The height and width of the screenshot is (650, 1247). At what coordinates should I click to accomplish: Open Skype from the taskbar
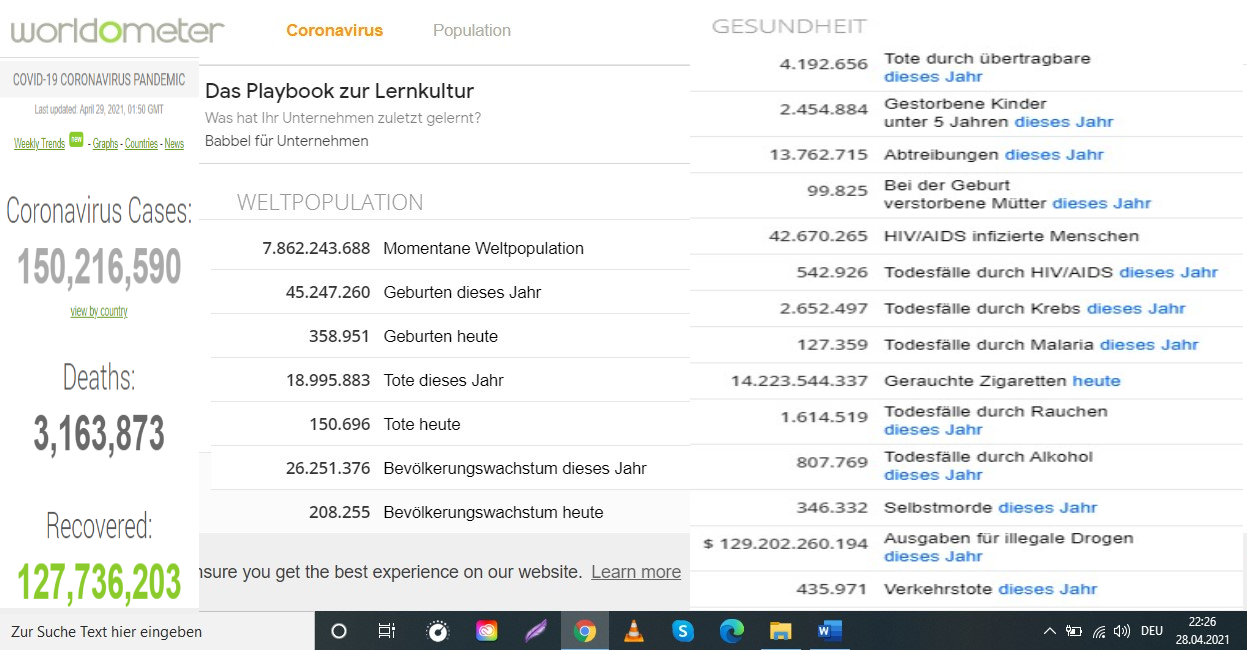[x=683, y=631]
